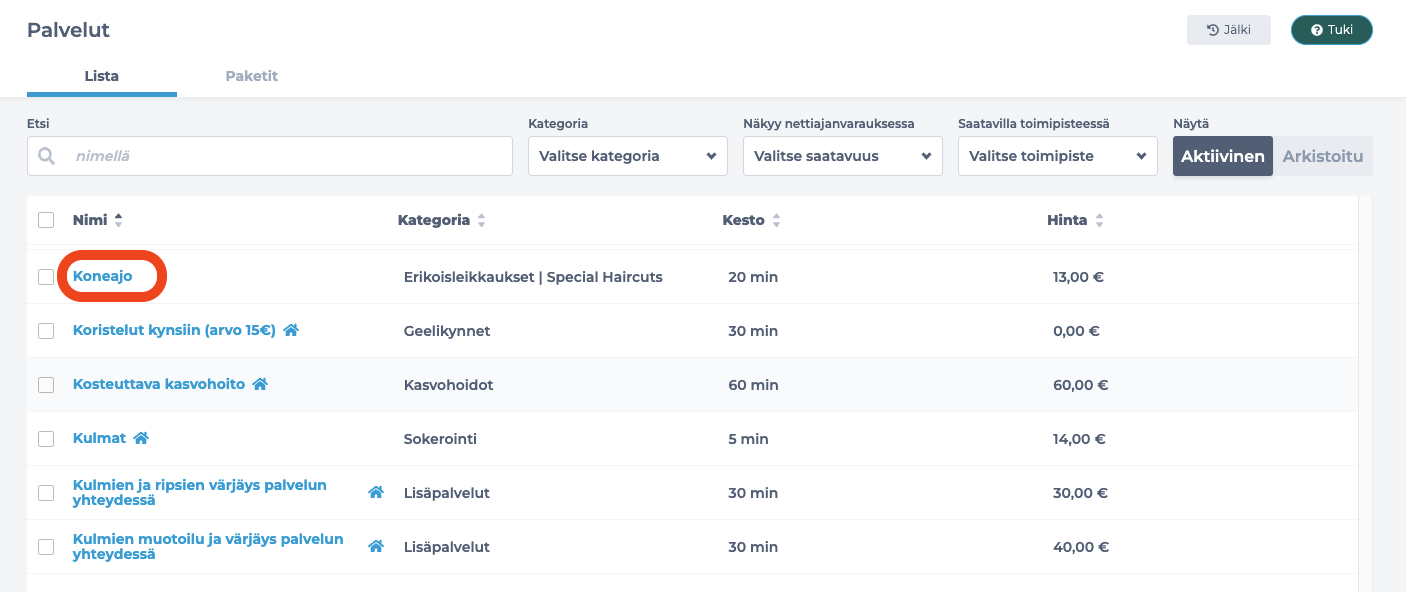Sort services using the Hinta sort arrows
The image size is (1406, 592).
tap(1099, 220)
